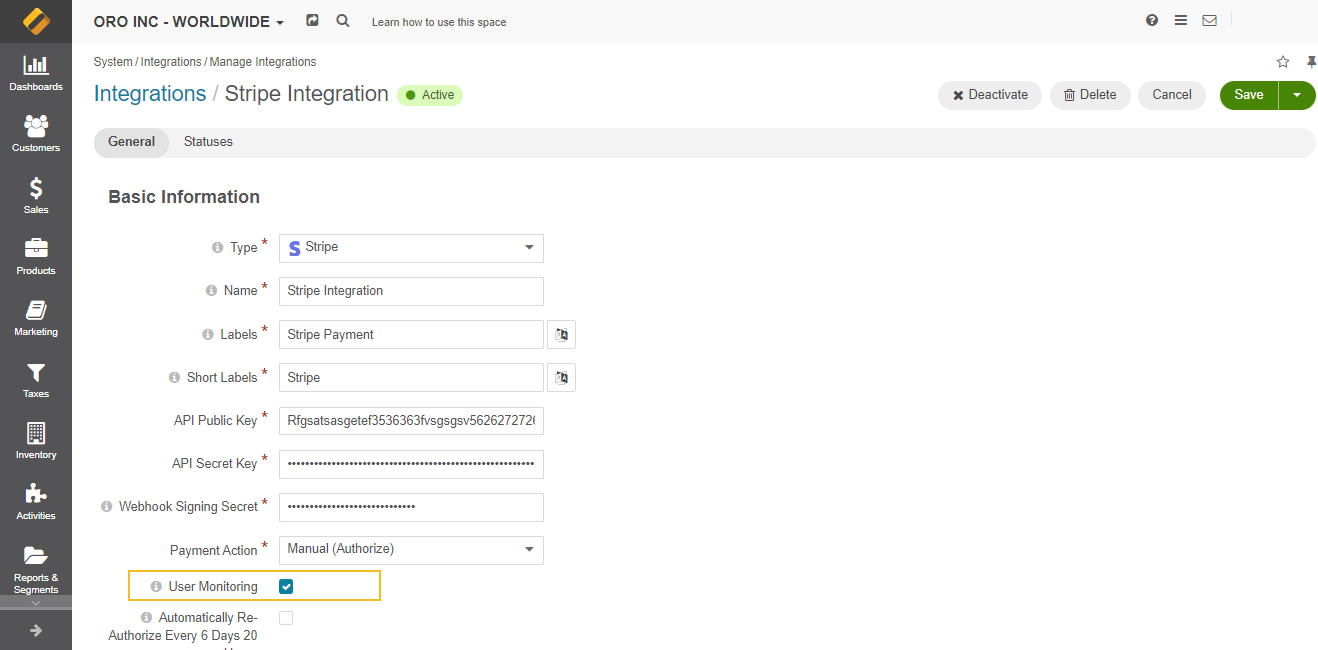Click info tooltip icon beside User Monitoring
This screenshot has height=650, width=1318.
pyautogui.click(x=156, y=587)
